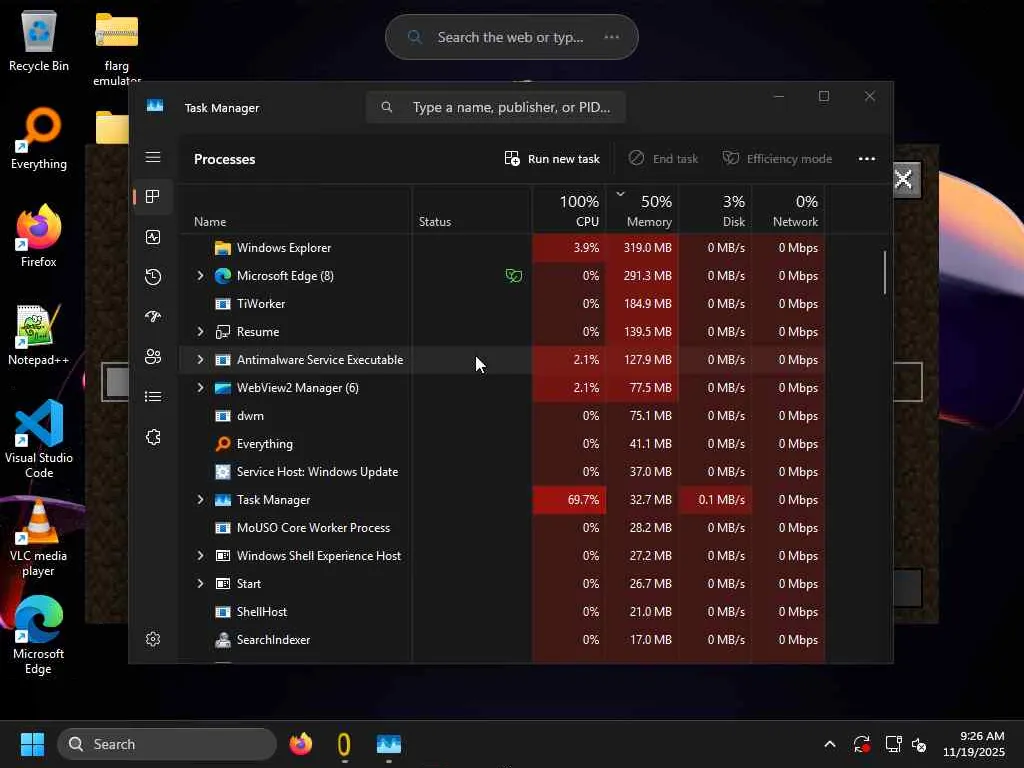Viewport: 1024px width, 768px height.
Task: Open the web search widget ellipsis options
Action: pyautogui.click(x=611, y=37)
